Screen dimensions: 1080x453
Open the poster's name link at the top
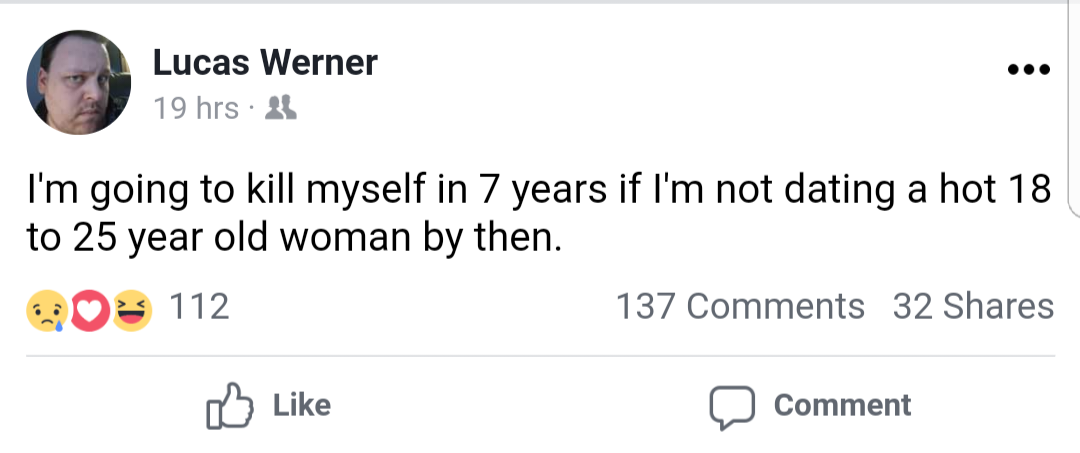(x=265, y=63)
